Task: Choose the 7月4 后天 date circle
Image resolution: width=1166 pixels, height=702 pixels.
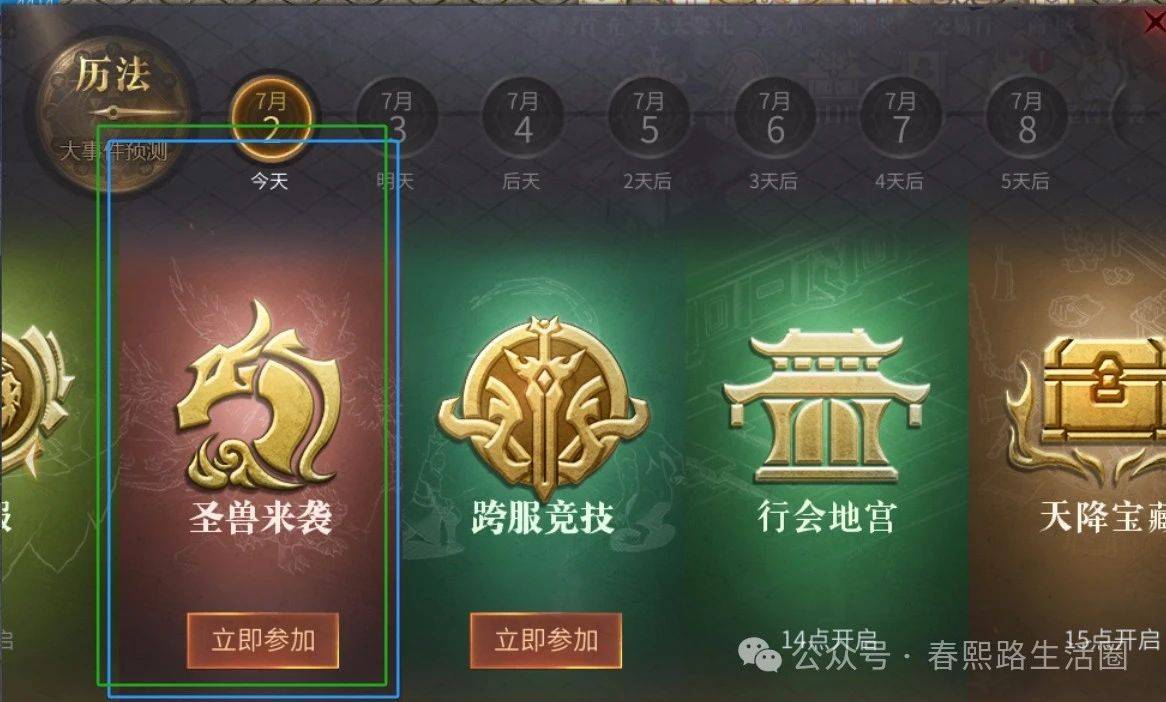Action: click(x=523, y=119)
